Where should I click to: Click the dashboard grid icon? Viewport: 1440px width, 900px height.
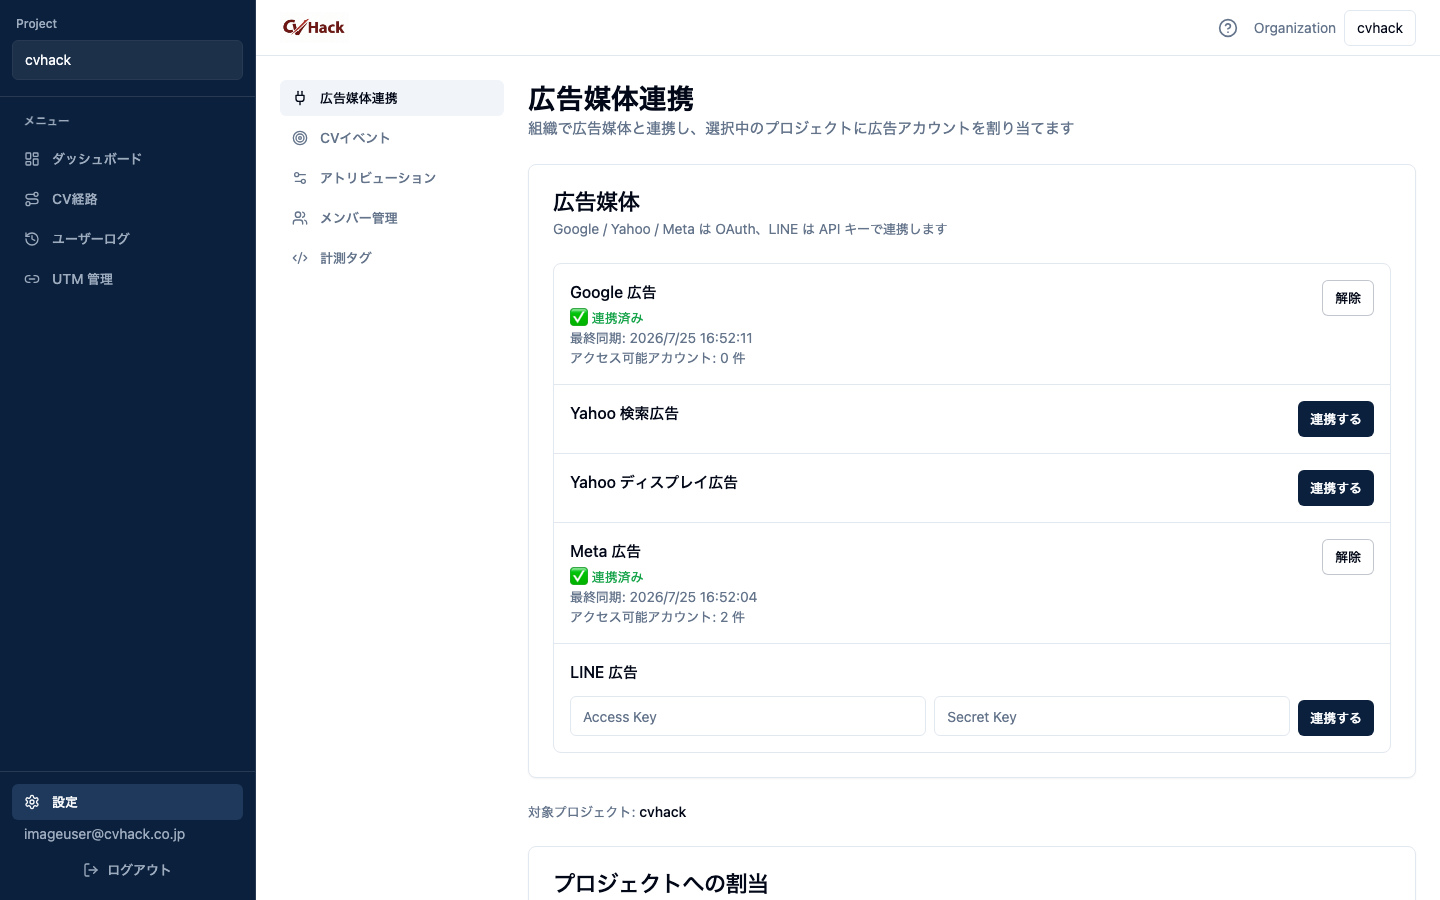point(32,159)
